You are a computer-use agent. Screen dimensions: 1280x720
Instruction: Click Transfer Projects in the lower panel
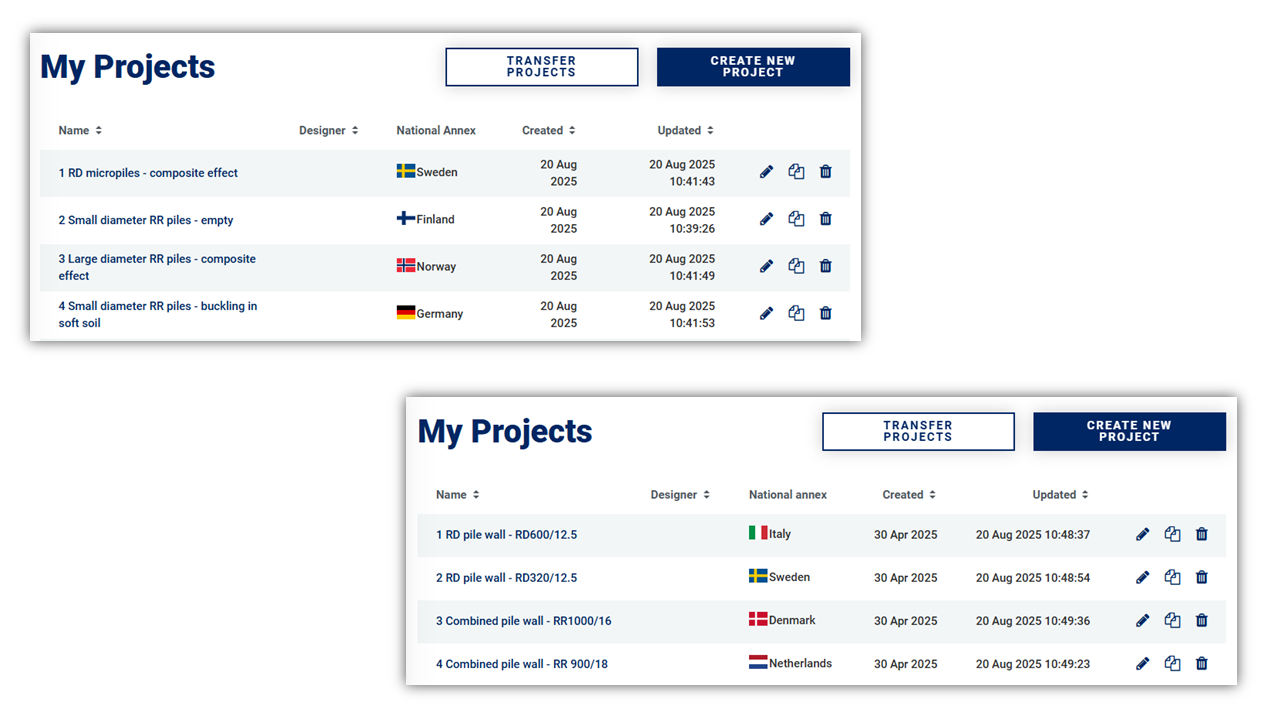(x=918, y=432)
